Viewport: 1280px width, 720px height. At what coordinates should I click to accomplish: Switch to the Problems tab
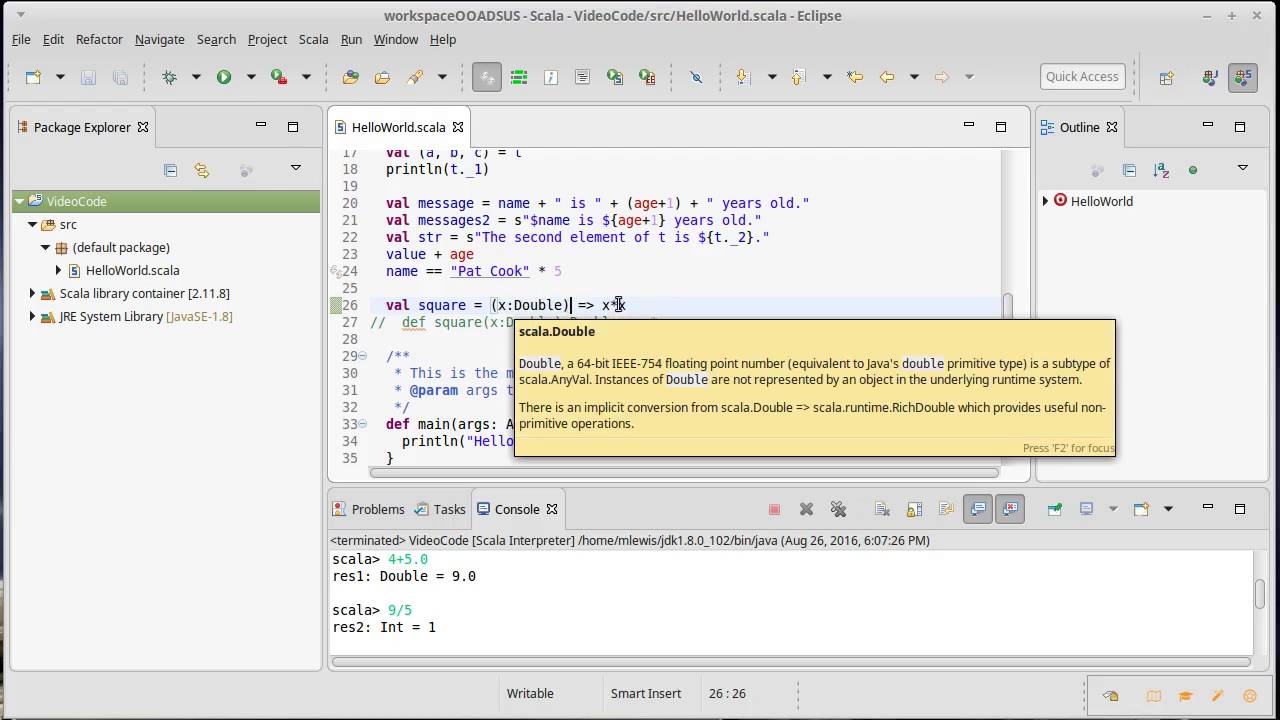(x=368, y=509)
